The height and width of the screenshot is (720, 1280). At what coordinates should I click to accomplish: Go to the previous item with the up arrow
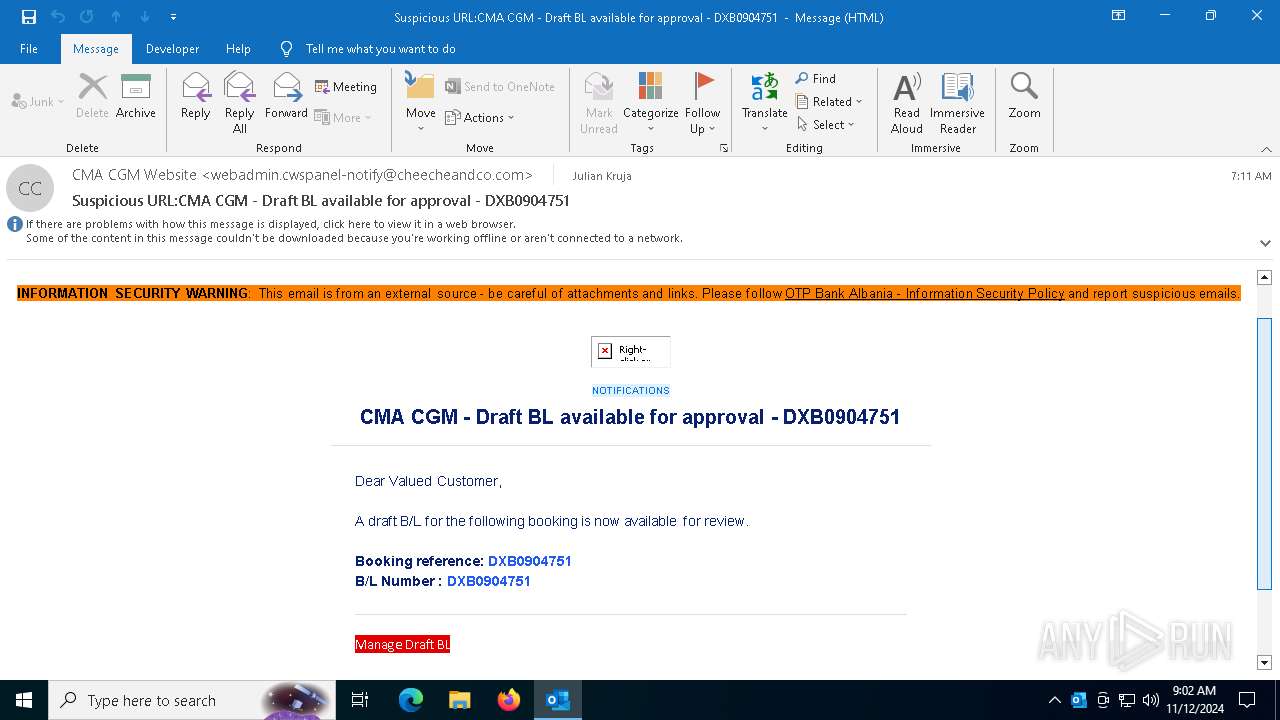point(116,17)
